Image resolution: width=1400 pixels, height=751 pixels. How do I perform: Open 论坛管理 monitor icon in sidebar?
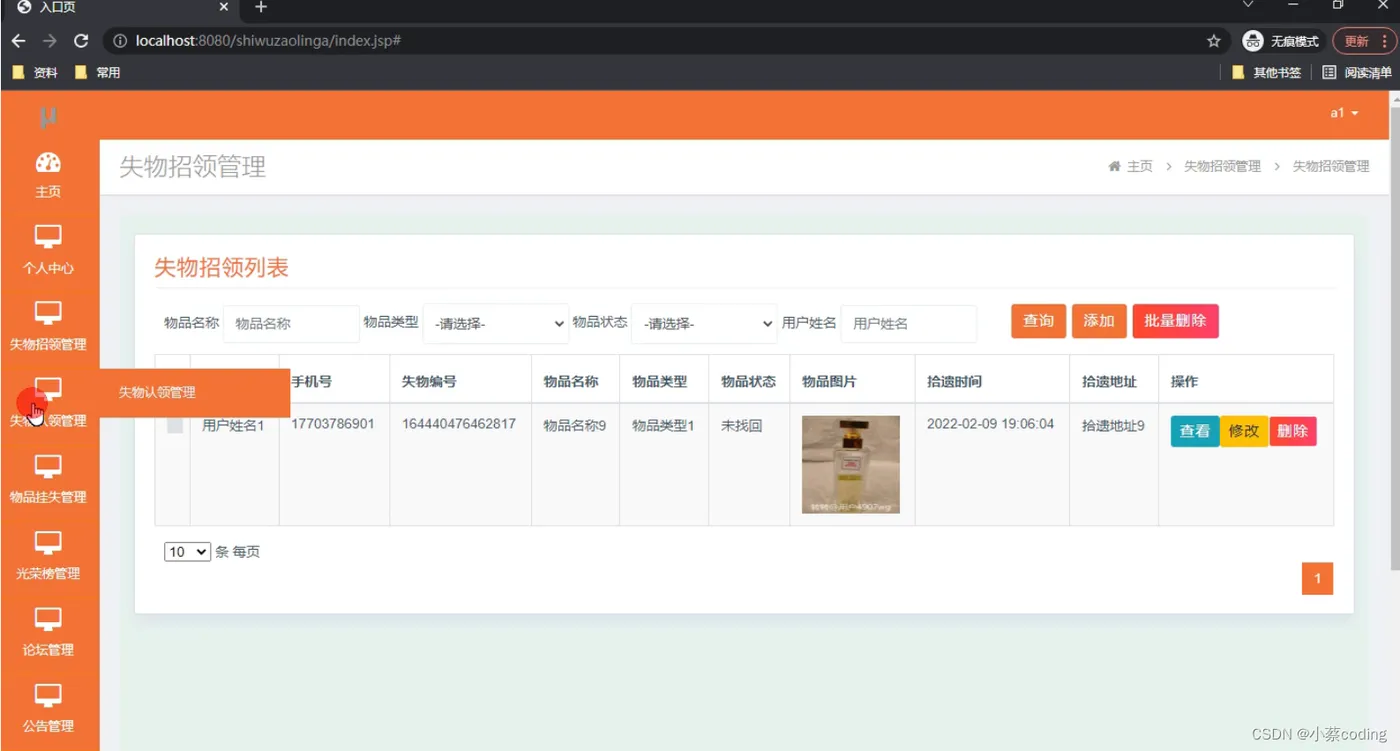pyautogui.click(x=48, y=618)
